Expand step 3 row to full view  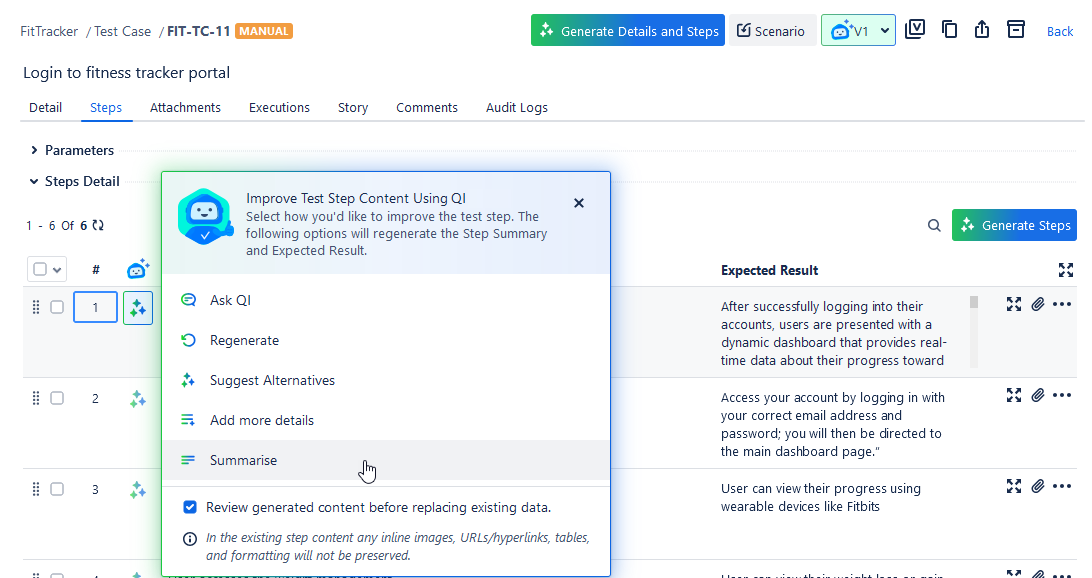[1014, 487]
